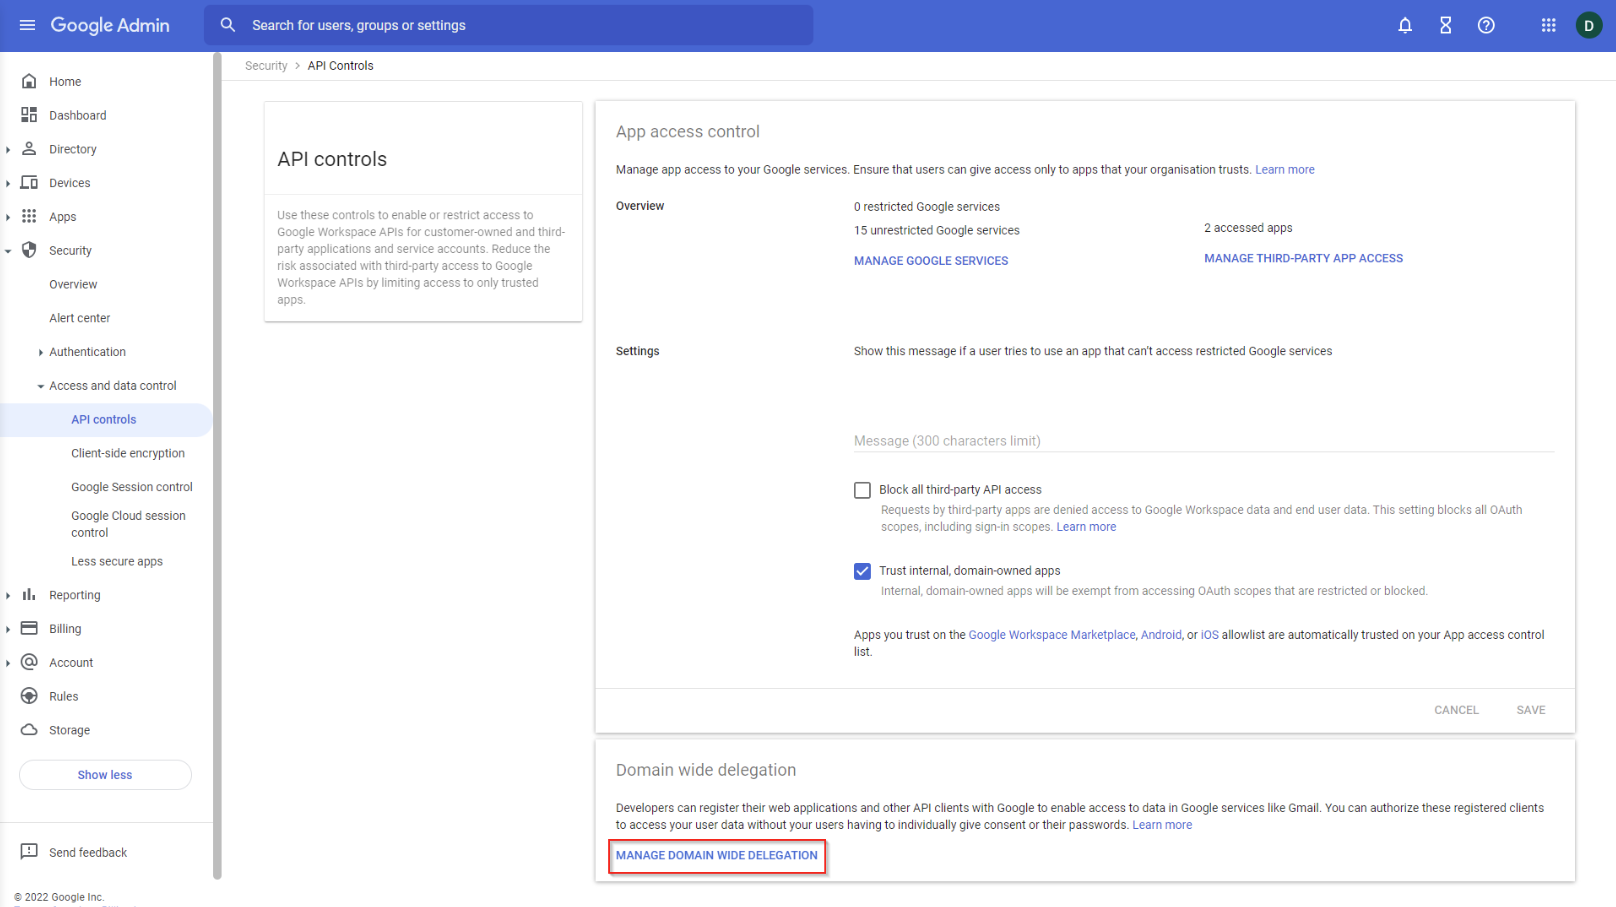Open the Google apps grid icon

pos(1548,25)
